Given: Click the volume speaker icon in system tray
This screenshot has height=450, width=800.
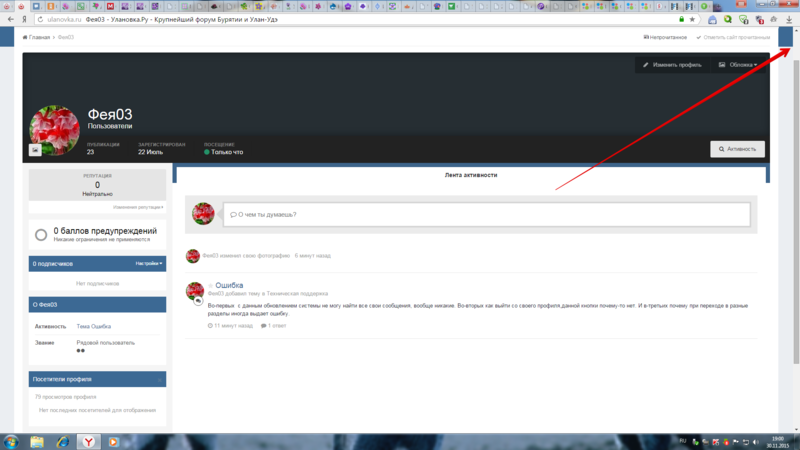Looking at the screenshot, I should (756, 442).
